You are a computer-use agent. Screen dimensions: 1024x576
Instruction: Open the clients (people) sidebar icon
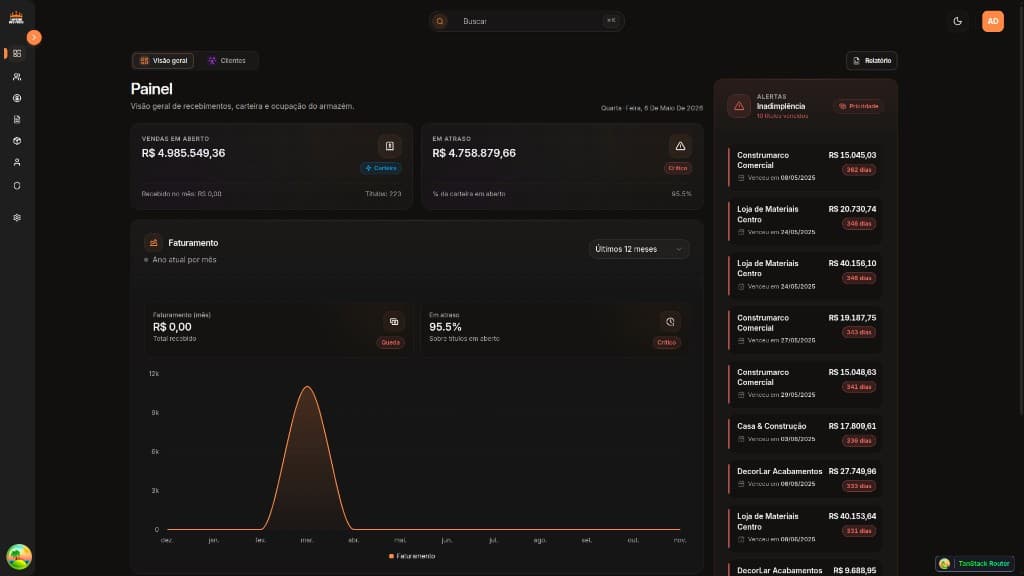(17, 76)
